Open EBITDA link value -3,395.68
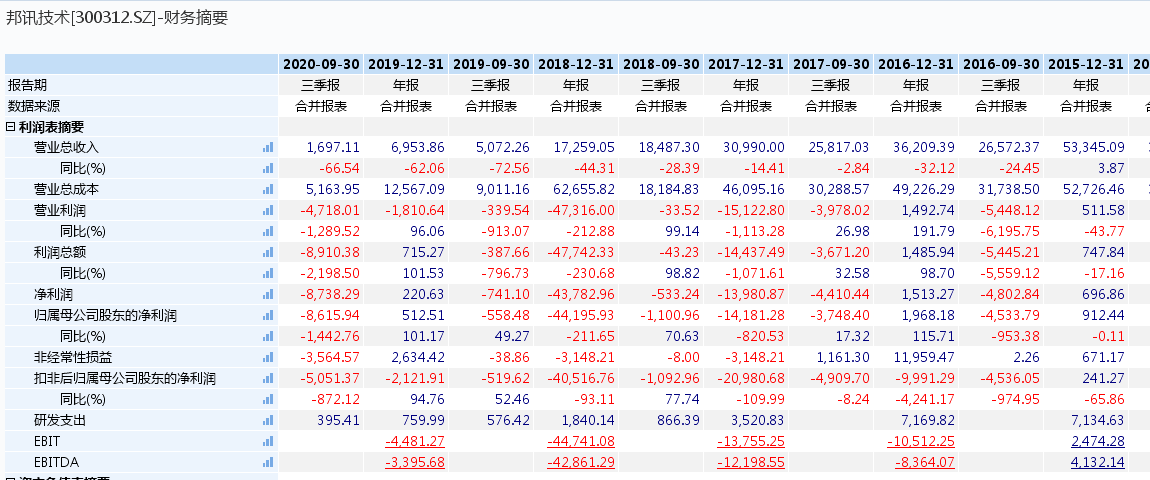 414,463
